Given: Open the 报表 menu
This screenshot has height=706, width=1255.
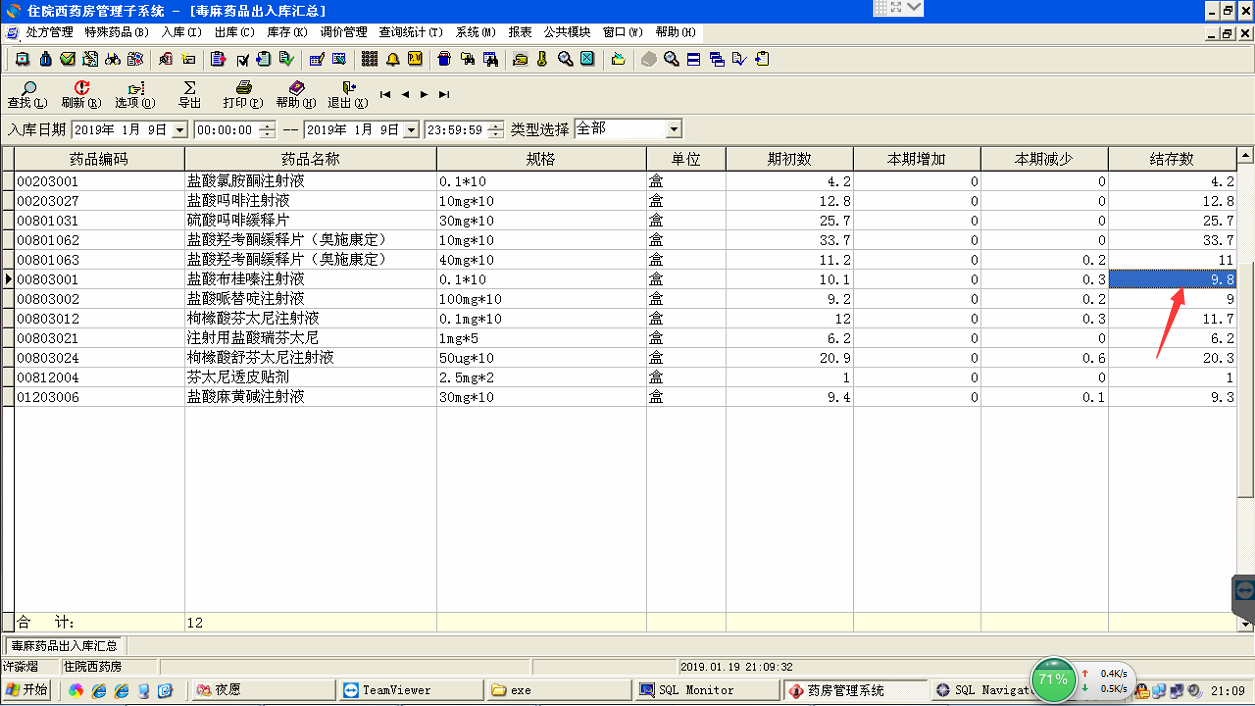Looking at the screenshot, I should click(x=520, y=32).
